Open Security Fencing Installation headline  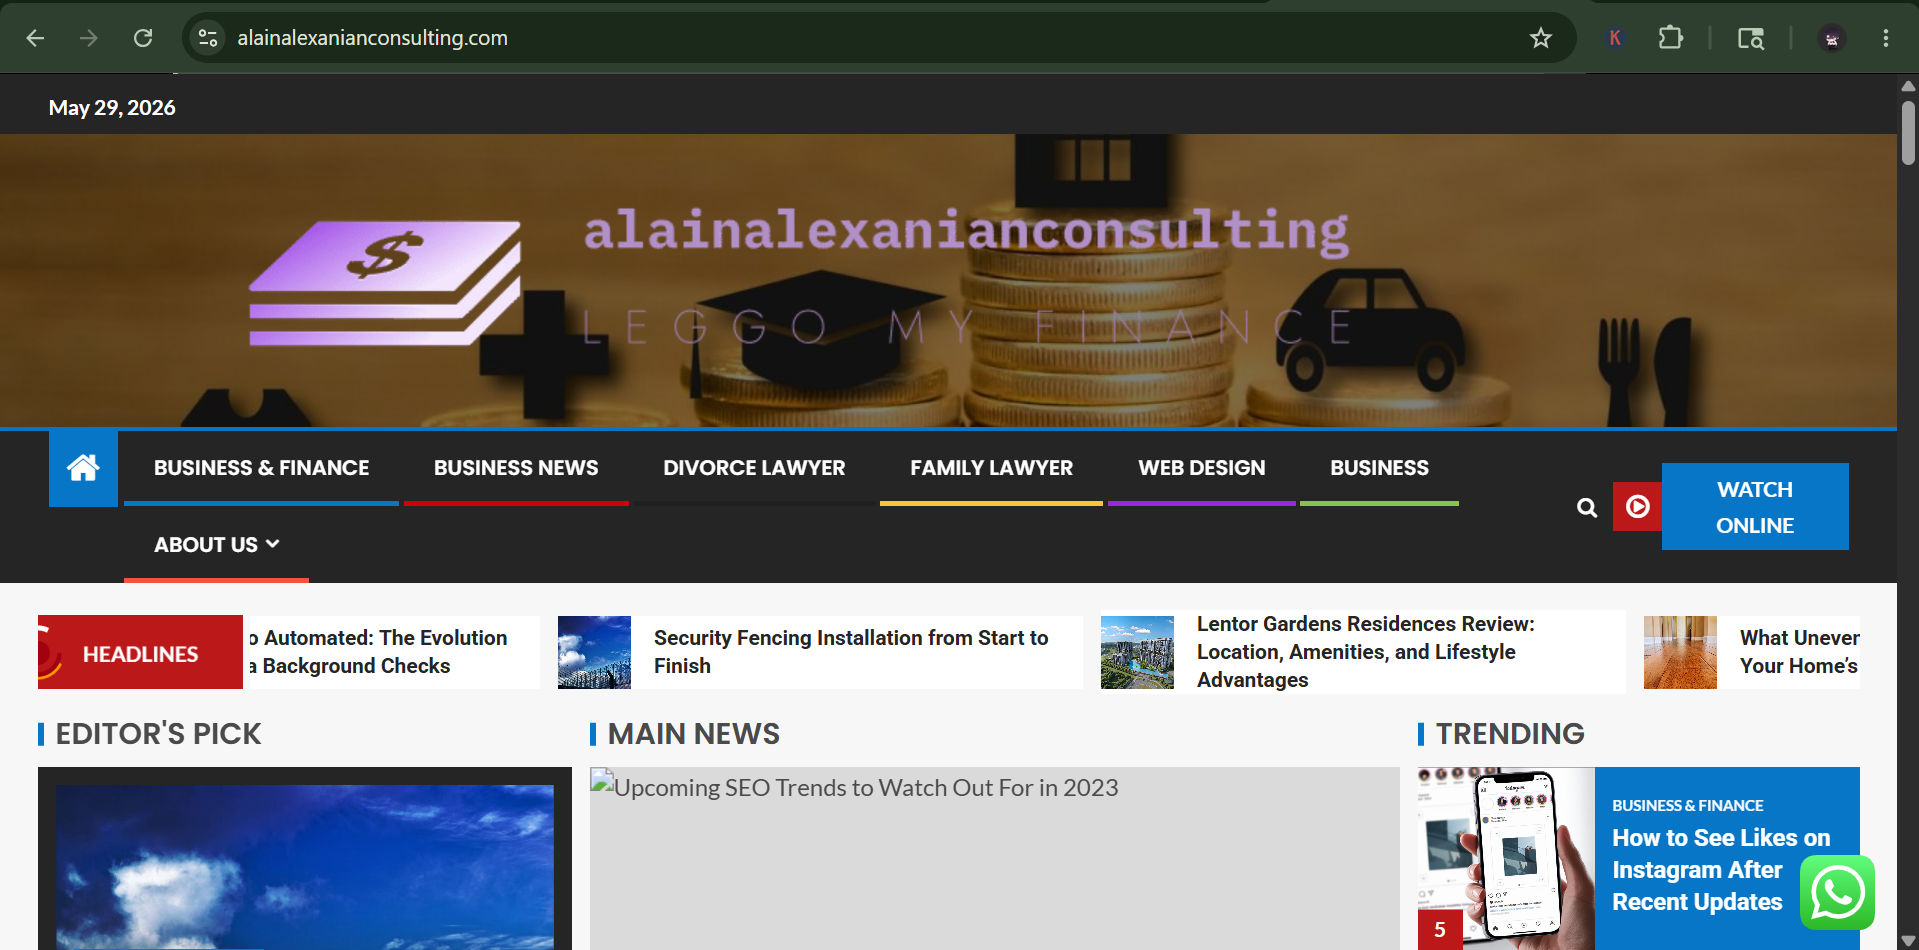(x=851, y=652)
